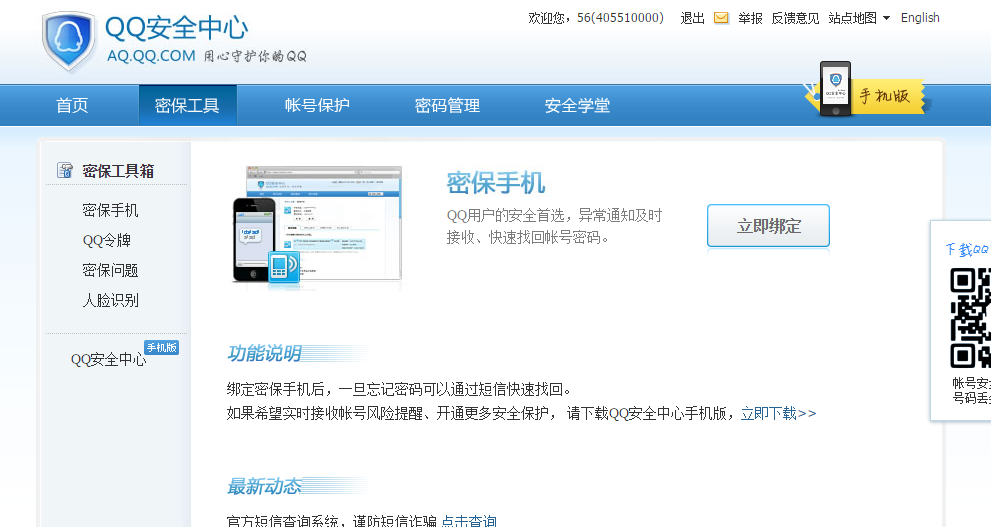Switch to the 密码管理 tab
This screenshot has height=527, width=991.
[447, 106]
